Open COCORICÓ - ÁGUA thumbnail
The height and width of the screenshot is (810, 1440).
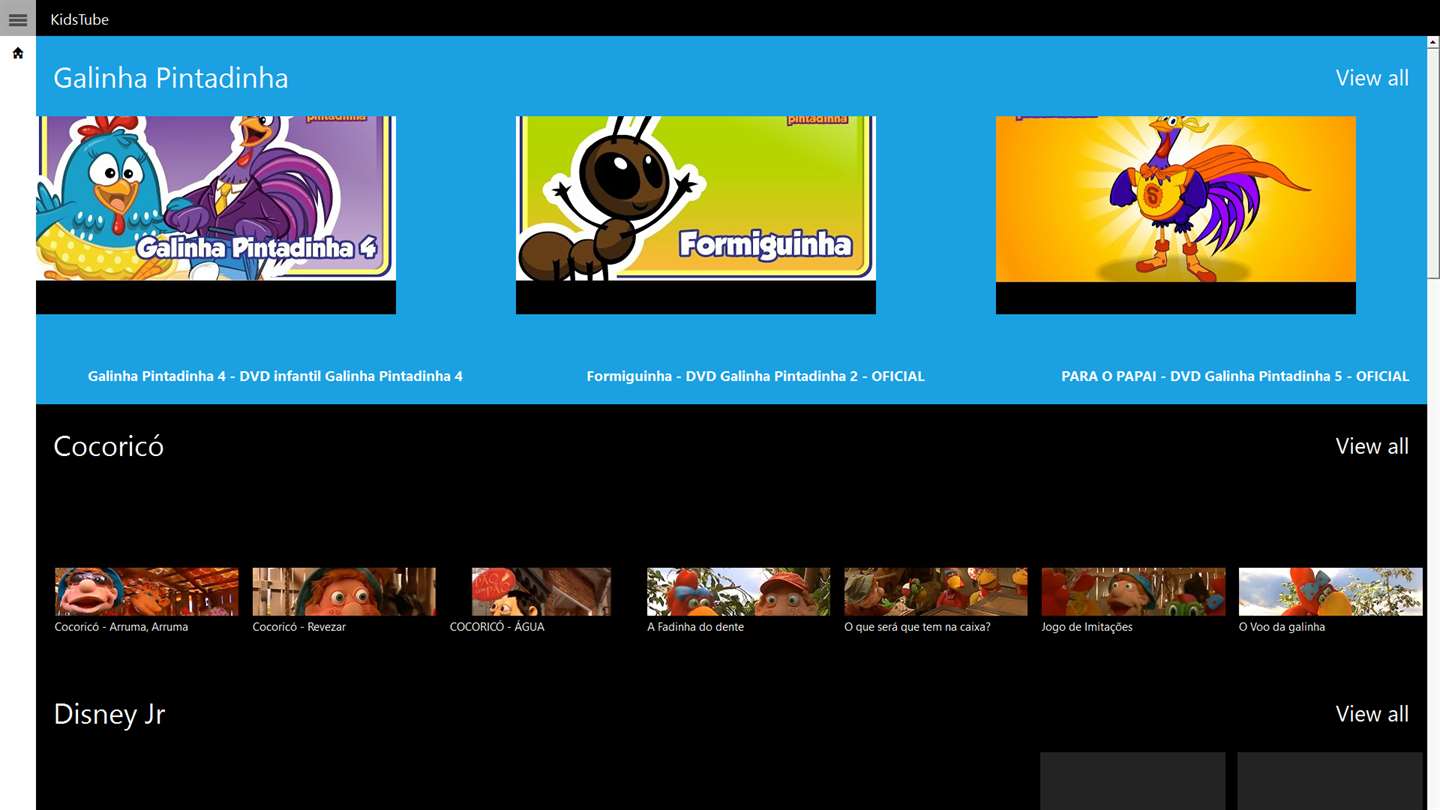(x=541, y=592)
